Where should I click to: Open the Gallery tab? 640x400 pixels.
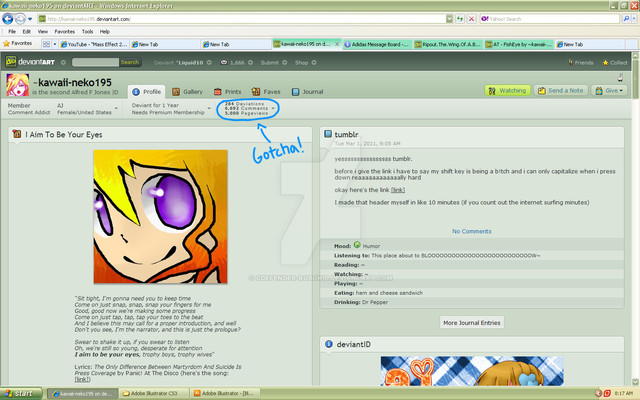(x=187, y=92)
